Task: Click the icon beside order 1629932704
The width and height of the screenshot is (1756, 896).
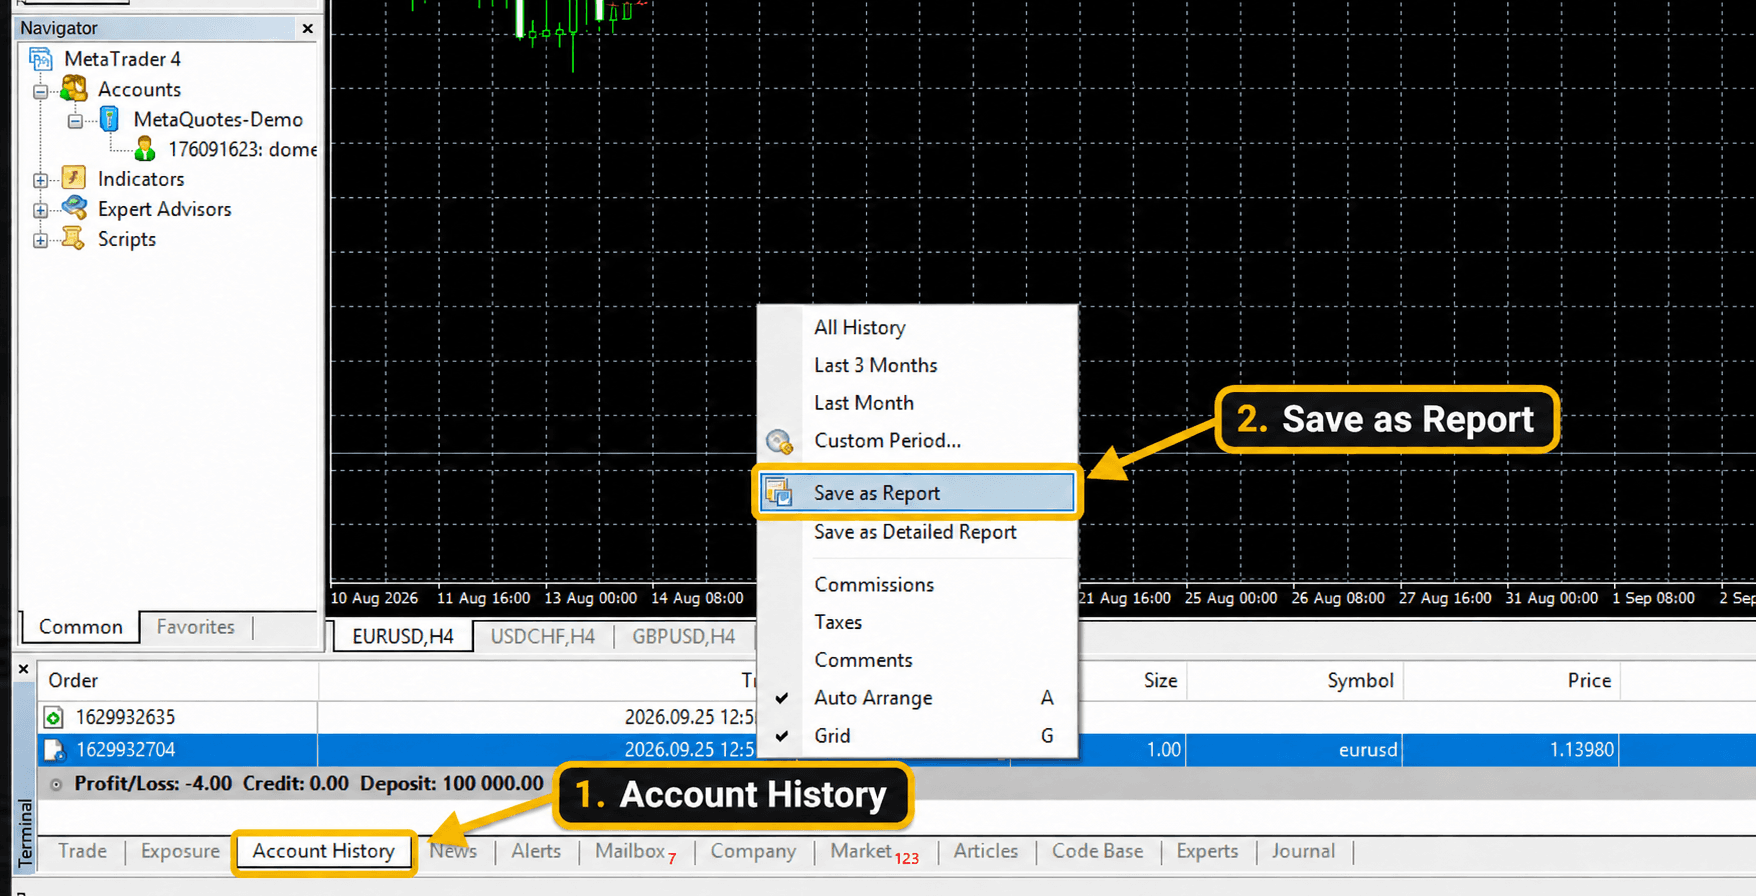Action: coord(54,749)
